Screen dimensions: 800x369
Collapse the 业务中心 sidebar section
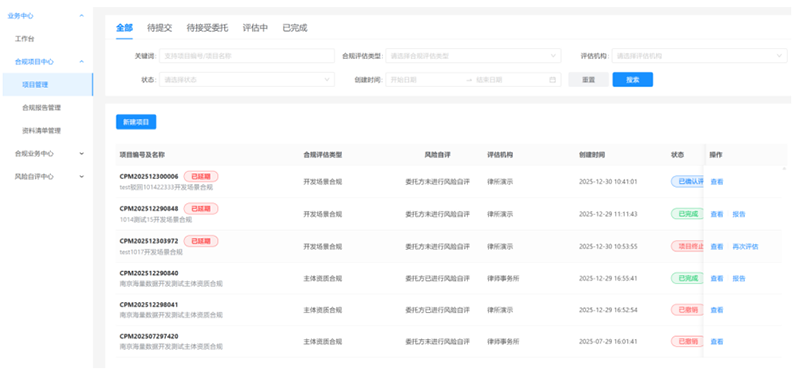(82, 16)
